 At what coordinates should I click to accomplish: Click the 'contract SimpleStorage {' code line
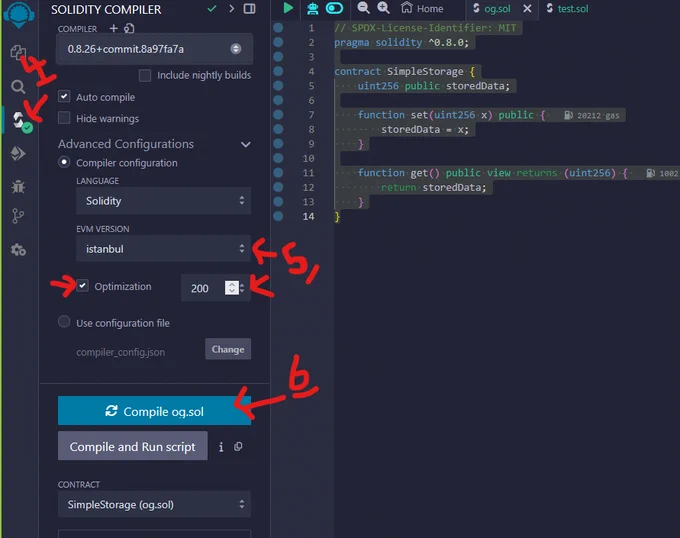(405, 71)
